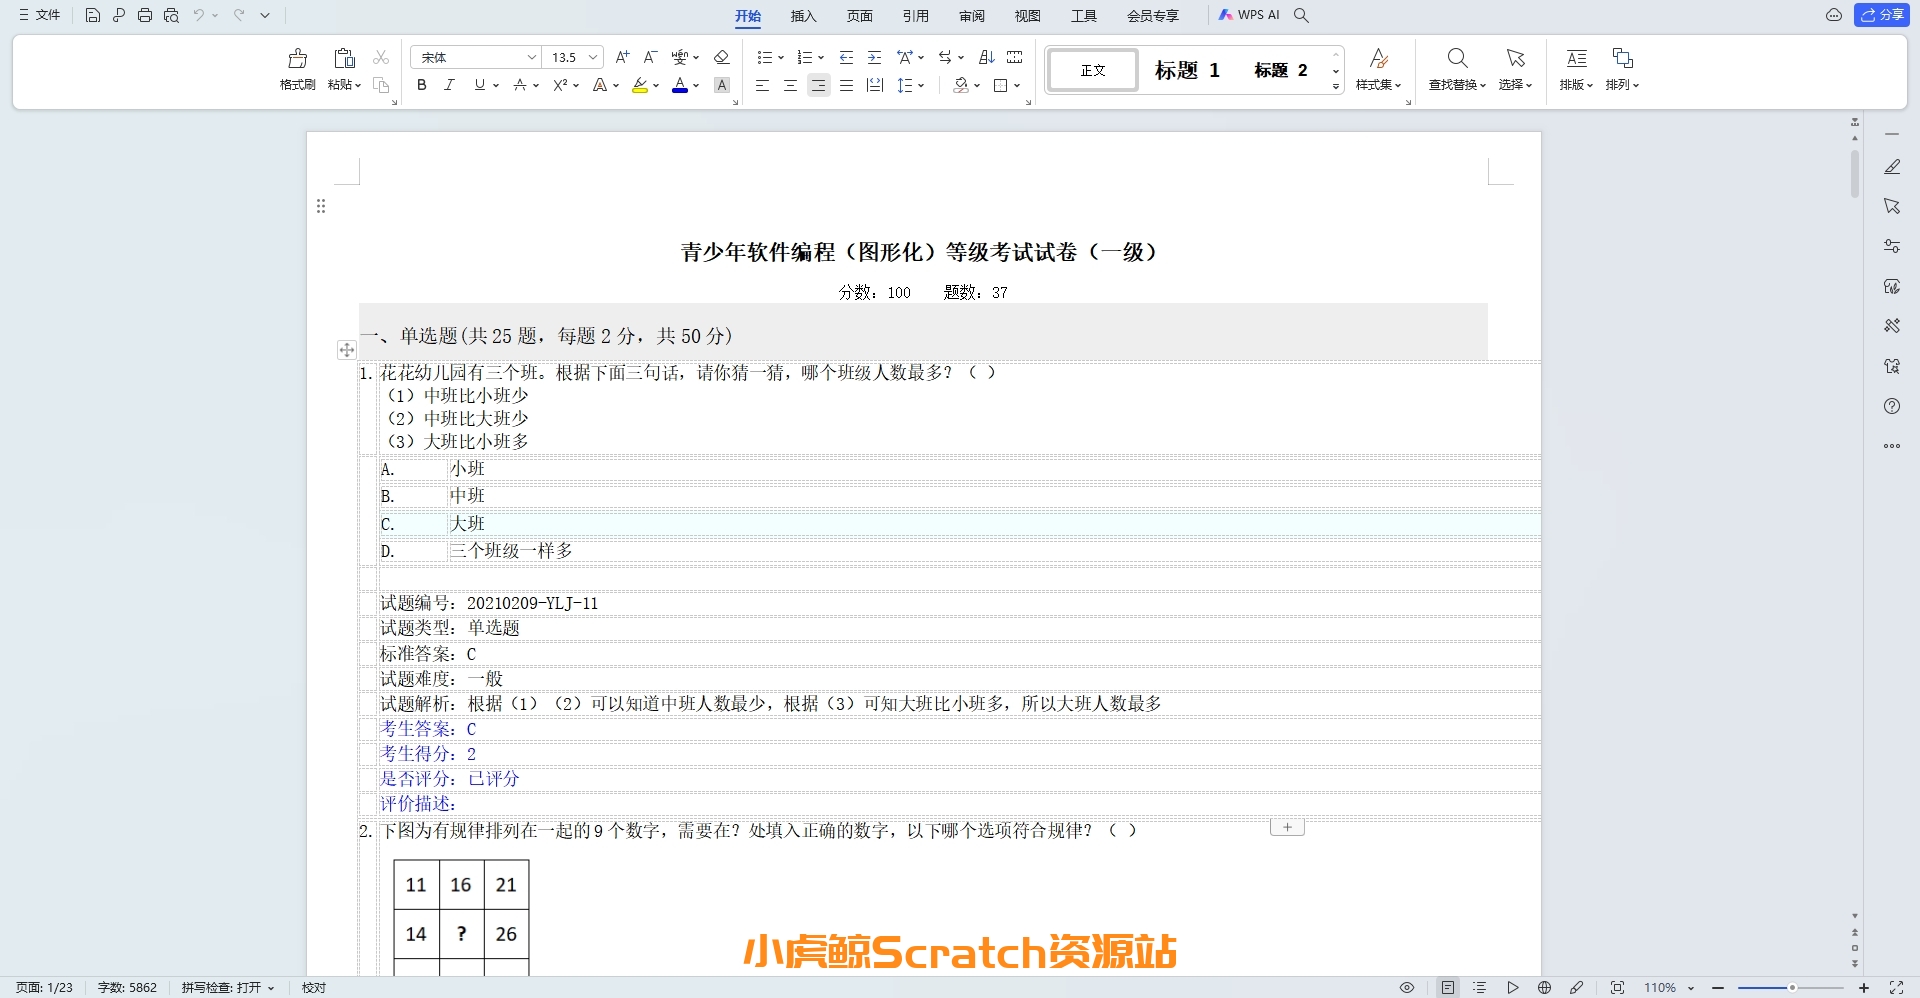Viewport: 1920px width, 998px height.
Task: Toggle Italic formatting
Action: pyautogui.click(x=450, y=85)
